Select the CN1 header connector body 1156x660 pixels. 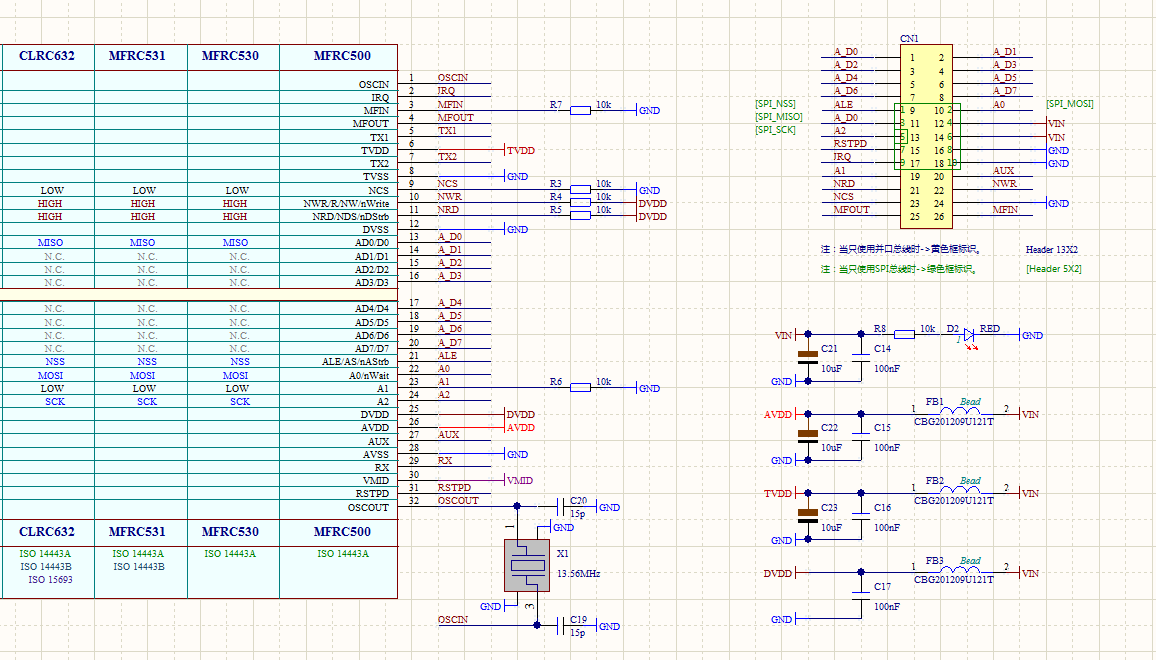click(926, 136)
